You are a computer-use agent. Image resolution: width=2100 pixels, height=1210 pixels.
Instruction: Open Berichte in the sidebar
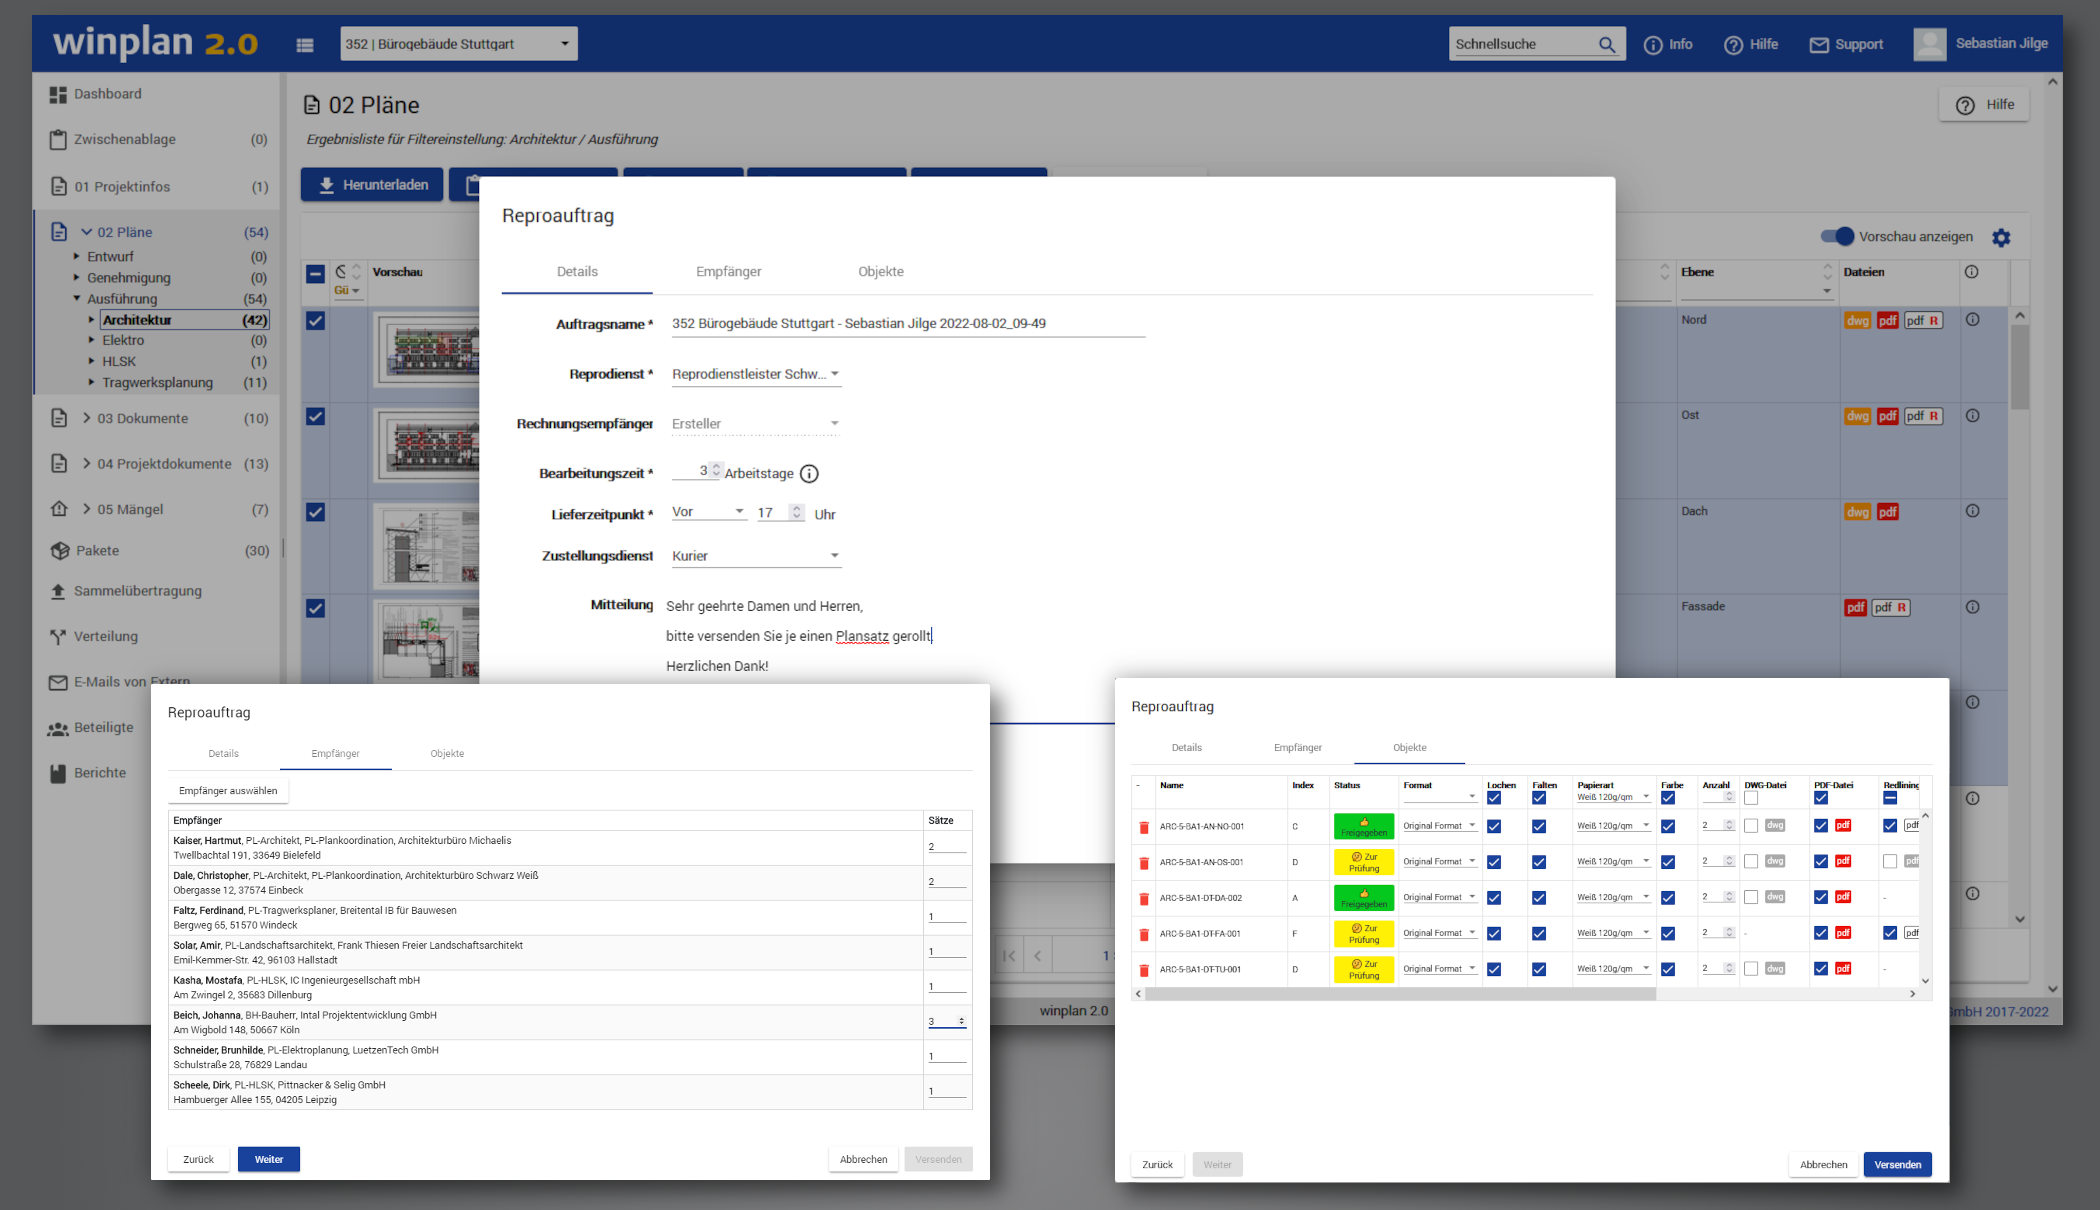pyautogui.click(x=87, y=773)
